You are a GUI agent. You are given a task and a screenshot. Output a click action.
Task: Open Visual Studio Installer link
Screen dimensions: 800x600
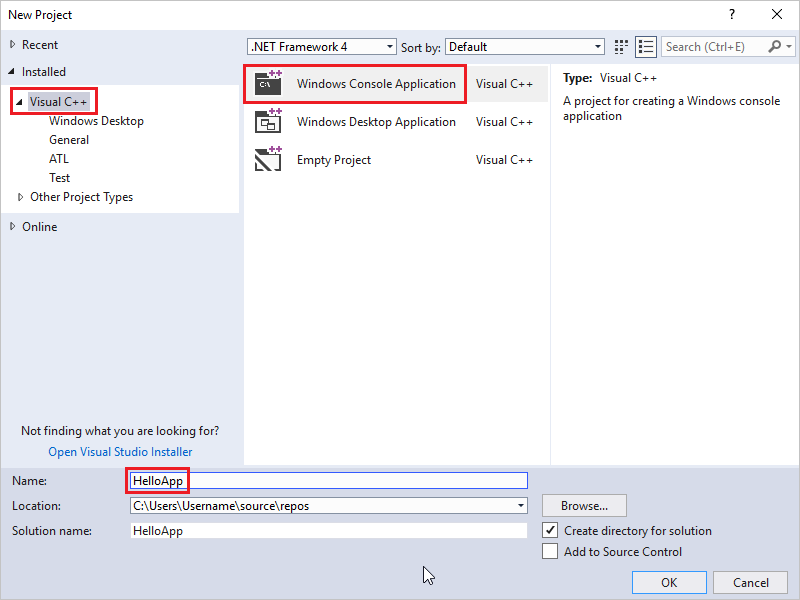pyautogui.click(x=120, y=452)
